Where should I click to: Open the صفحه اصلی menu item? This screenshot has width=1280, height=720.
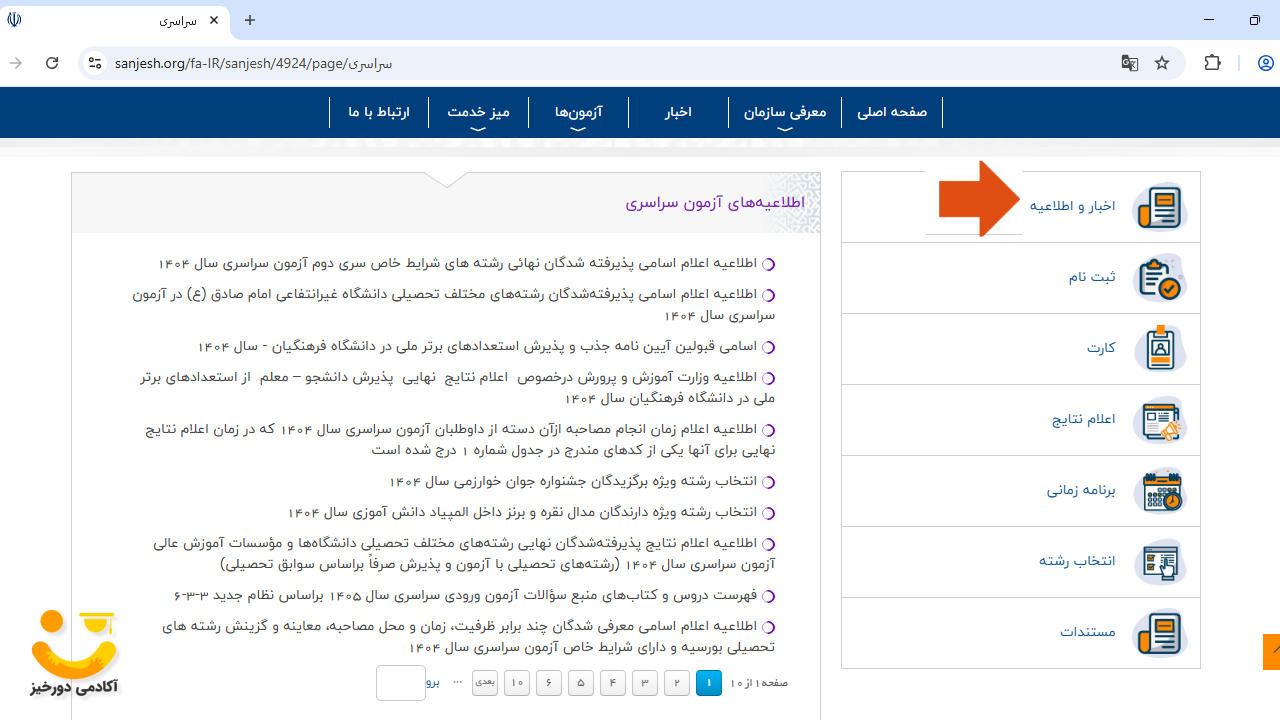coord(892,112)
